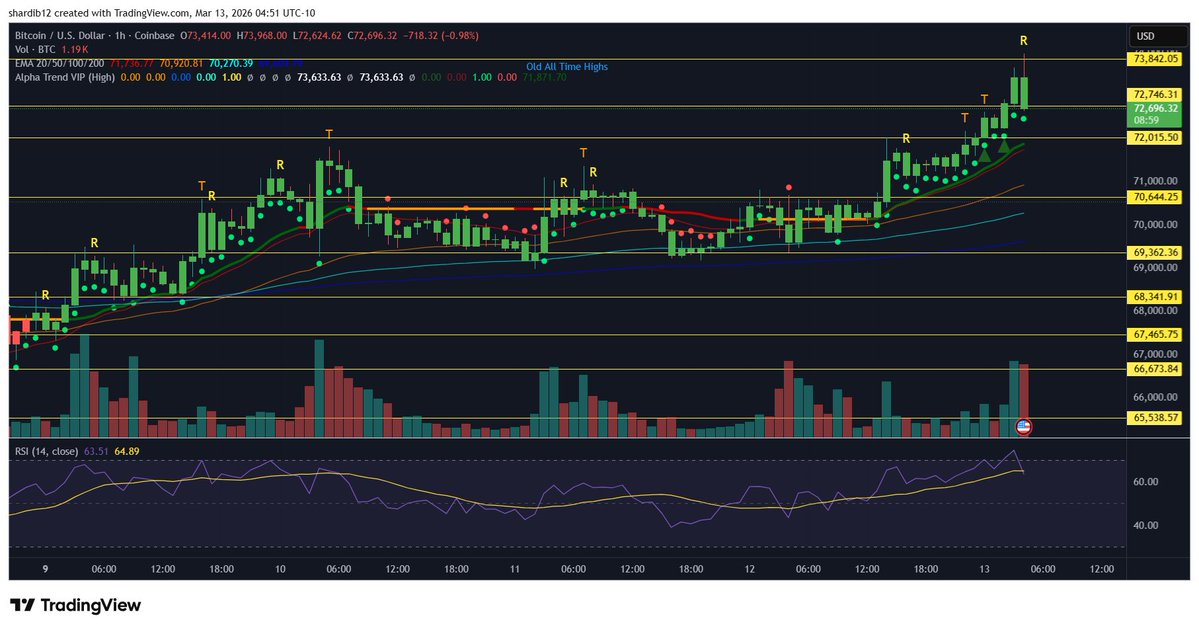1199x630 pixels.
Task: Click the date label 13 on time axis
Action: click(x=984, y=569)
